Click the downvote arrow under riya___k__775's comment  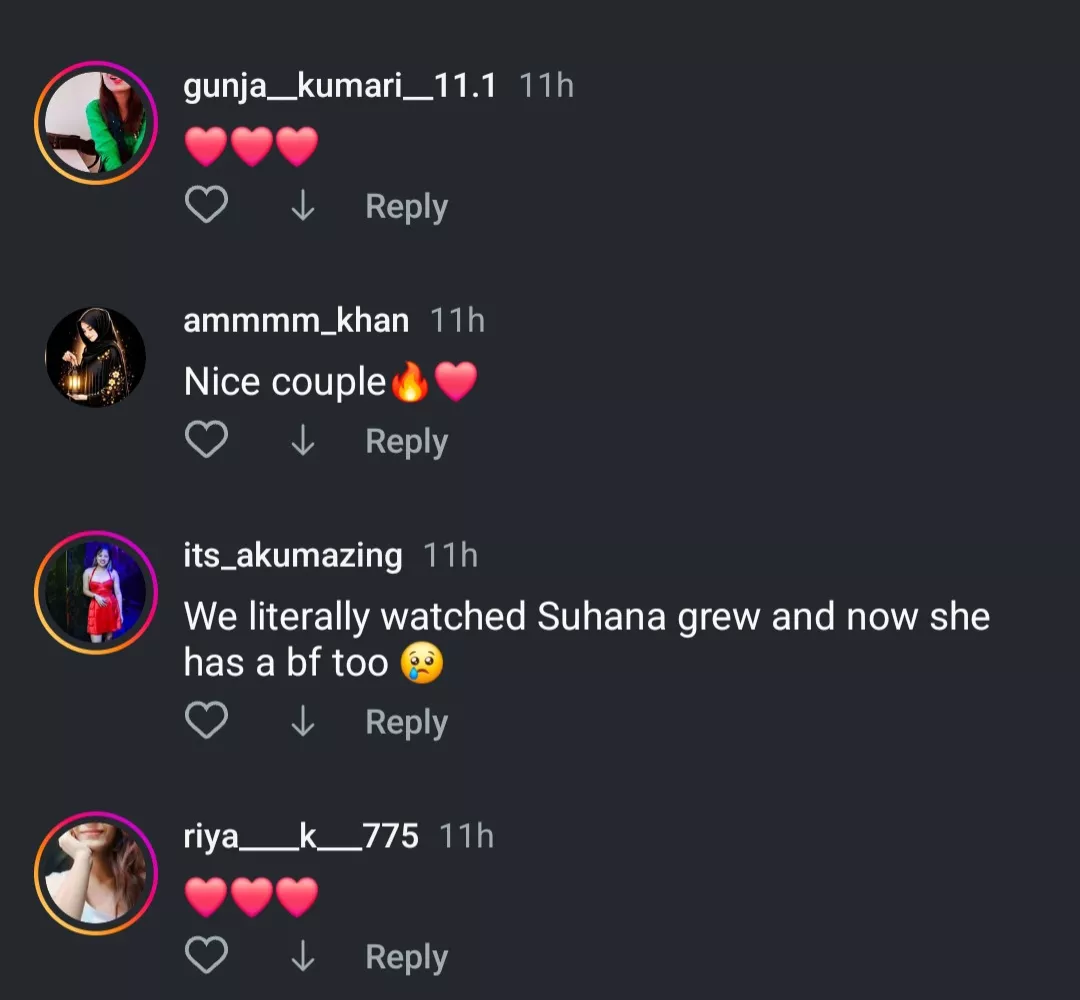(303, 954)
